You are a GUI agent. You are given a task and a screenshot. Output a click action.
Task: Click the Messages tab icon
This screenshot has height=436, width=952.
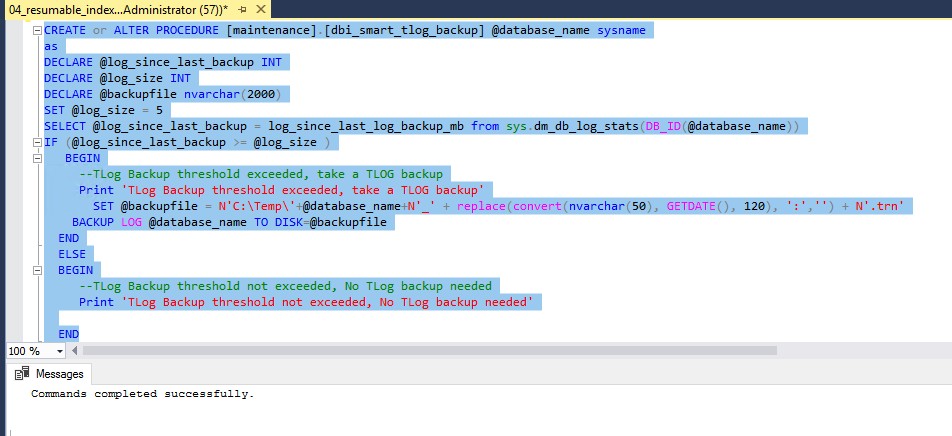[x=22, y=373]
